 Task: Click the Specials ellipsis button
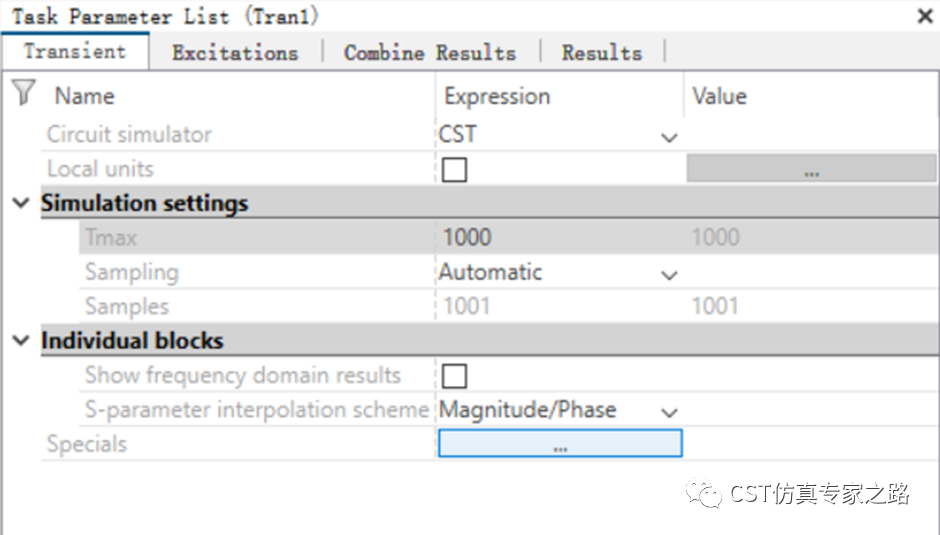pyautogui.click(x=560, y=444)
